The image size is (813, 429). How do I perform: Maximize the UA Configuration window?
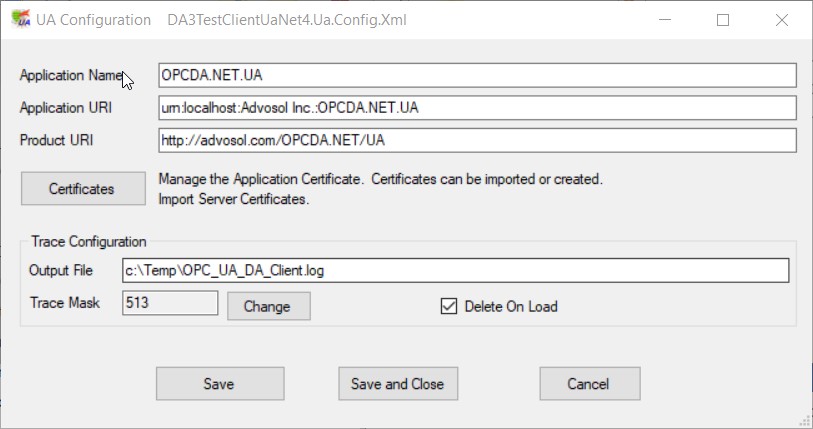pyautogui.click(x=723, y=20)
